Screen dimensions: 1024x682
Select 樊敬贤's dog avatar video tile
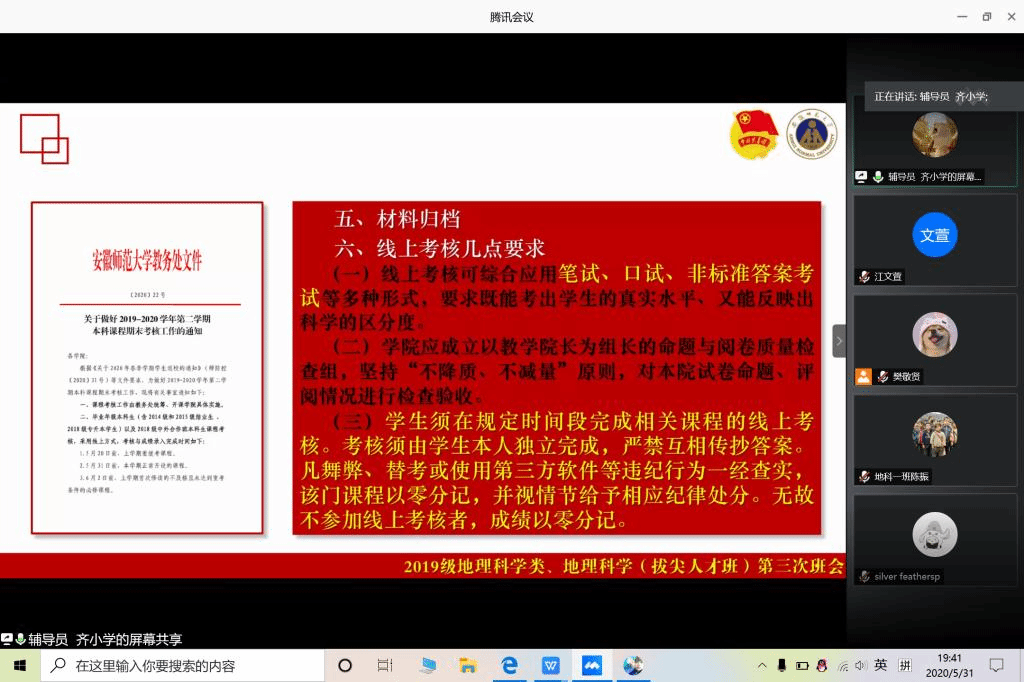pyautogui.click(x=934, y=335)
